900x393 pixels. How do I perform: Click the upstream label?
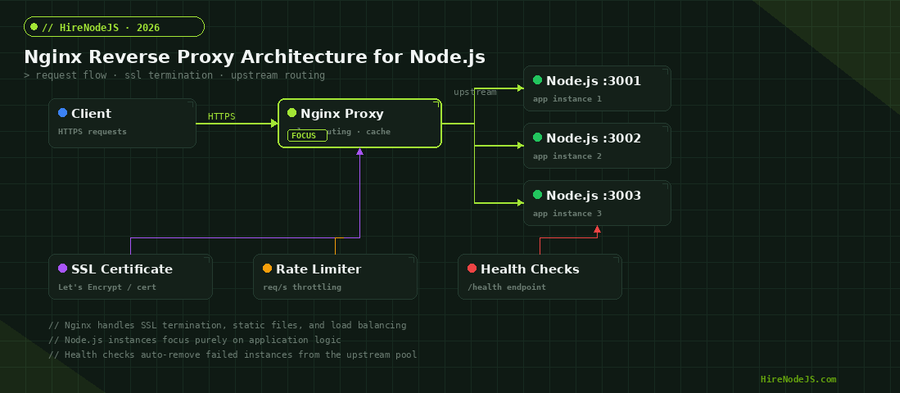tap(475, 92)
